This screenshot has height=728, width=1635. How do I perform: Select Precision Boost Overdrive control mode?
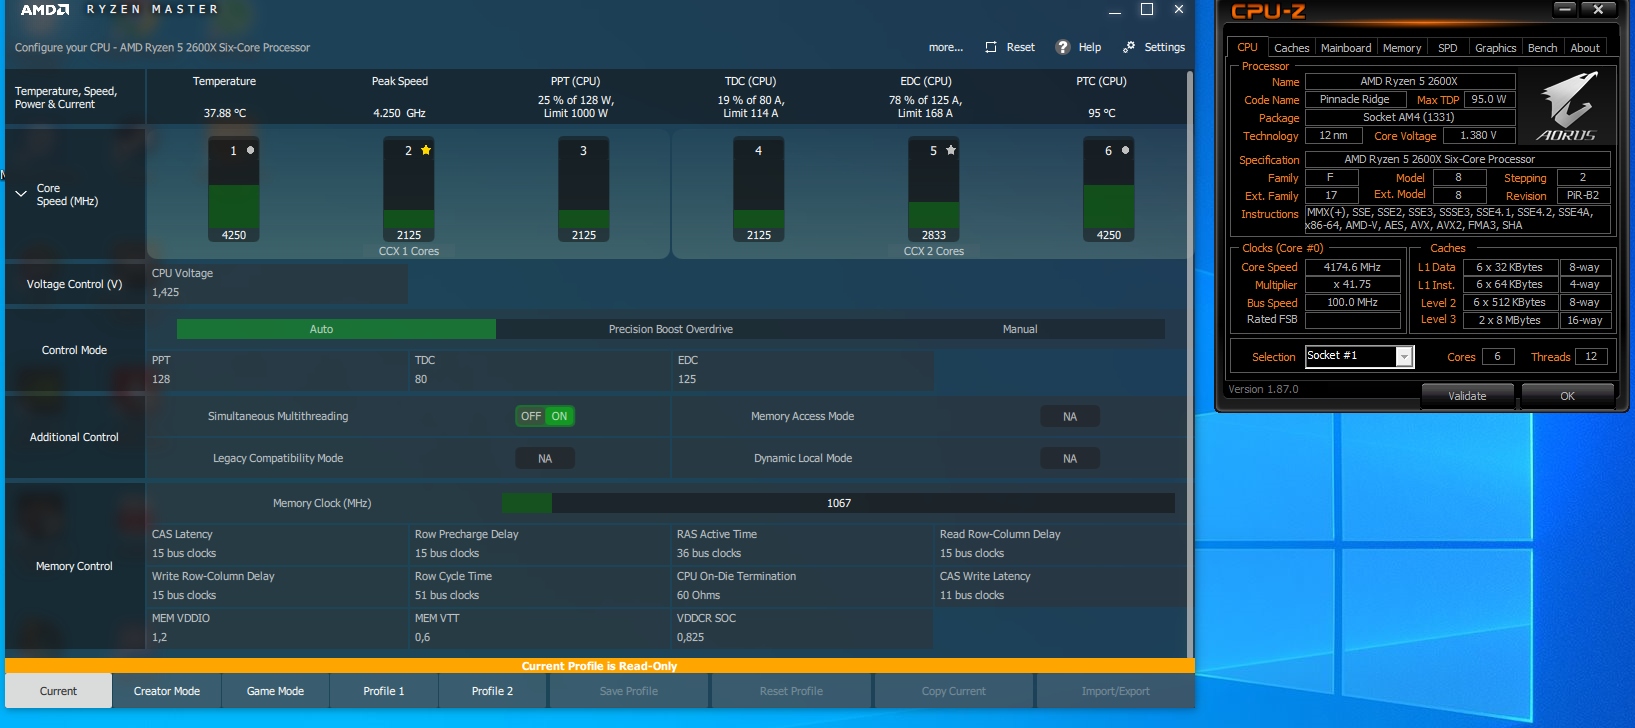(671, 329)
